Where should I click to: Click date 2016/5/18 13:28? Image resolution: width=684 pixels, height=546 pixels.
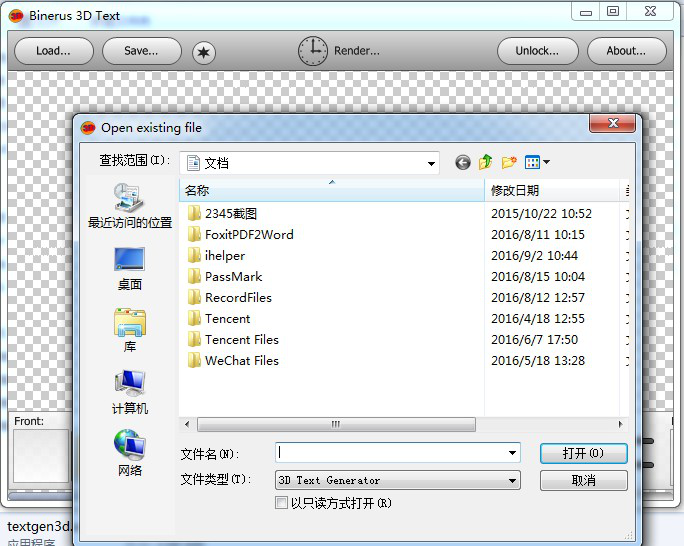[x=538, y=360]
